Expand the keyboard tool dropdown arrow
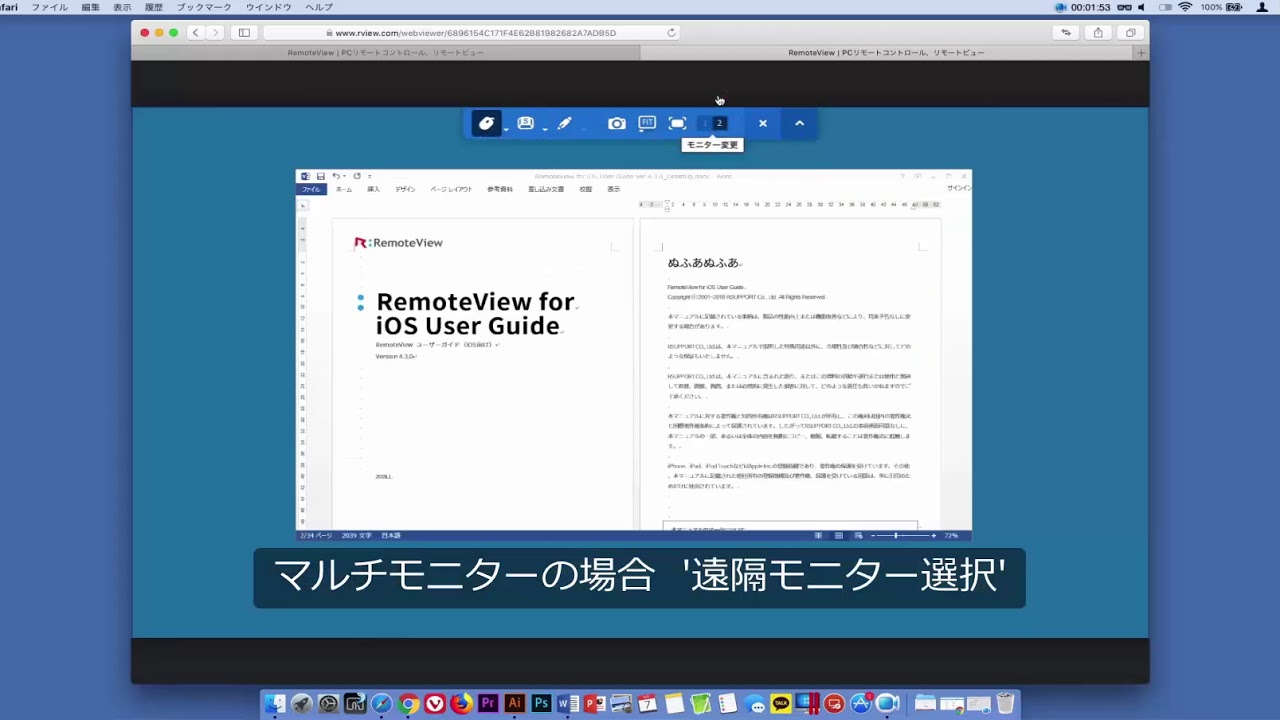 pyautogui.click(x=545, y=128)
